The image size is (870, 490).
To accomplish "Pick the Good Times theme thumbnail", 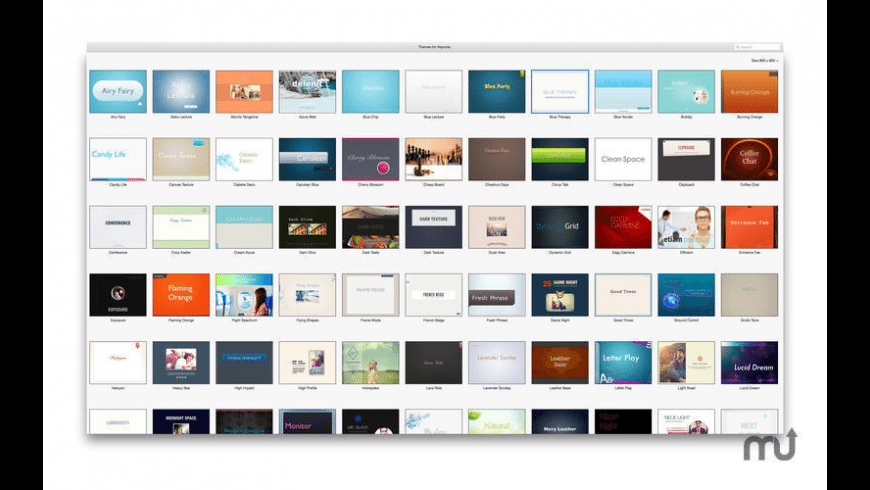I will point(623,295).
